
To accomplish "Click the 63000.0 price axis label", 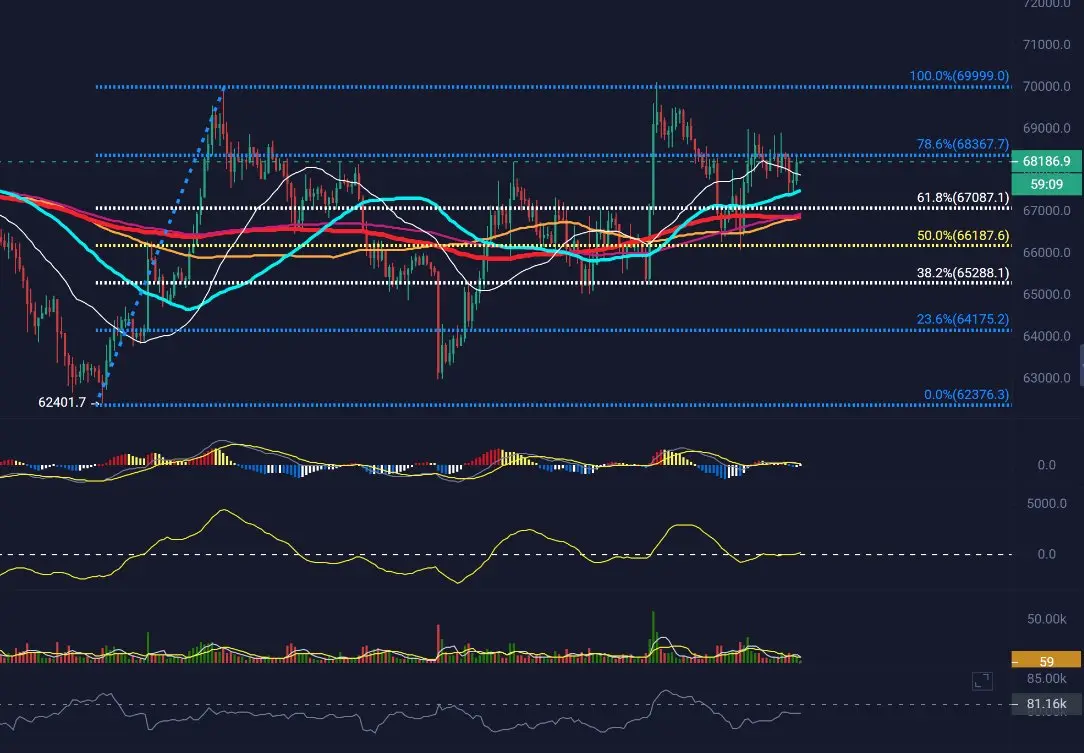I will coord(1046,378).
